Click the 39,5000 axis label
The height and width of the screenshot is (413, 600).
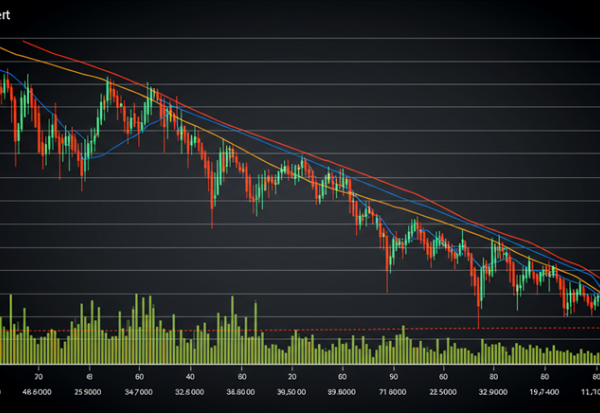pyautogui.click(x=292, y=393)
